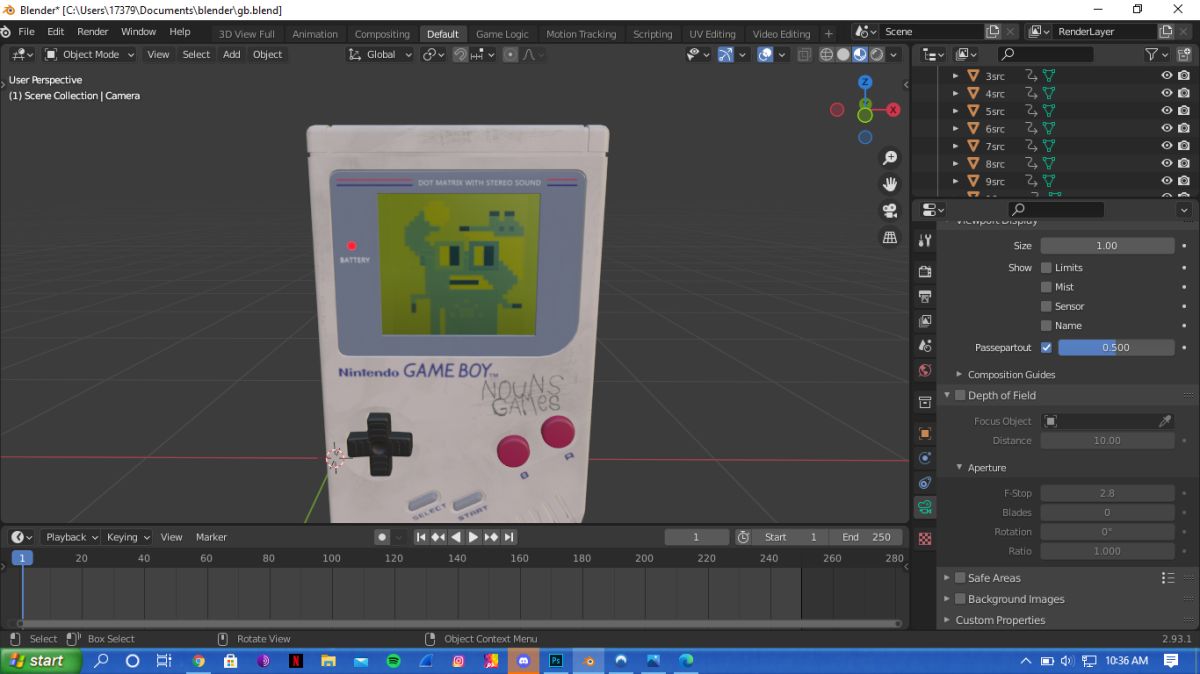
Task: Open the Scene properties tab
Action: point(925,346)
